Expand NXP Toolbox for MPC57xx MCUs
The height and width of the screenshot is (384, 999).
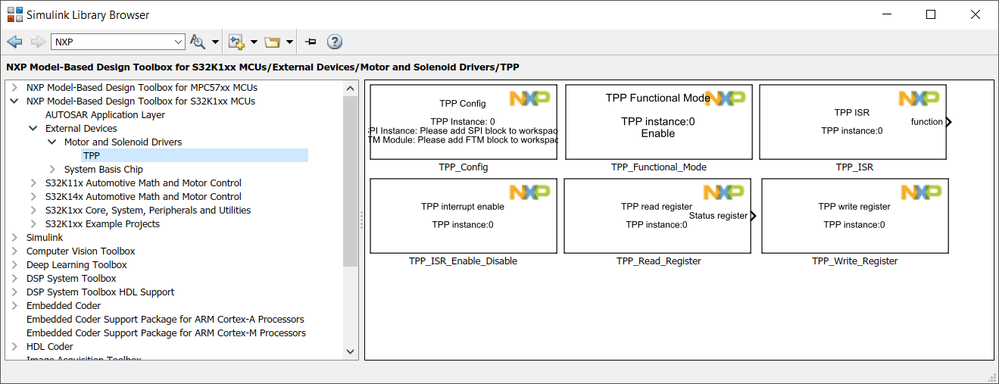coord(14,87)
